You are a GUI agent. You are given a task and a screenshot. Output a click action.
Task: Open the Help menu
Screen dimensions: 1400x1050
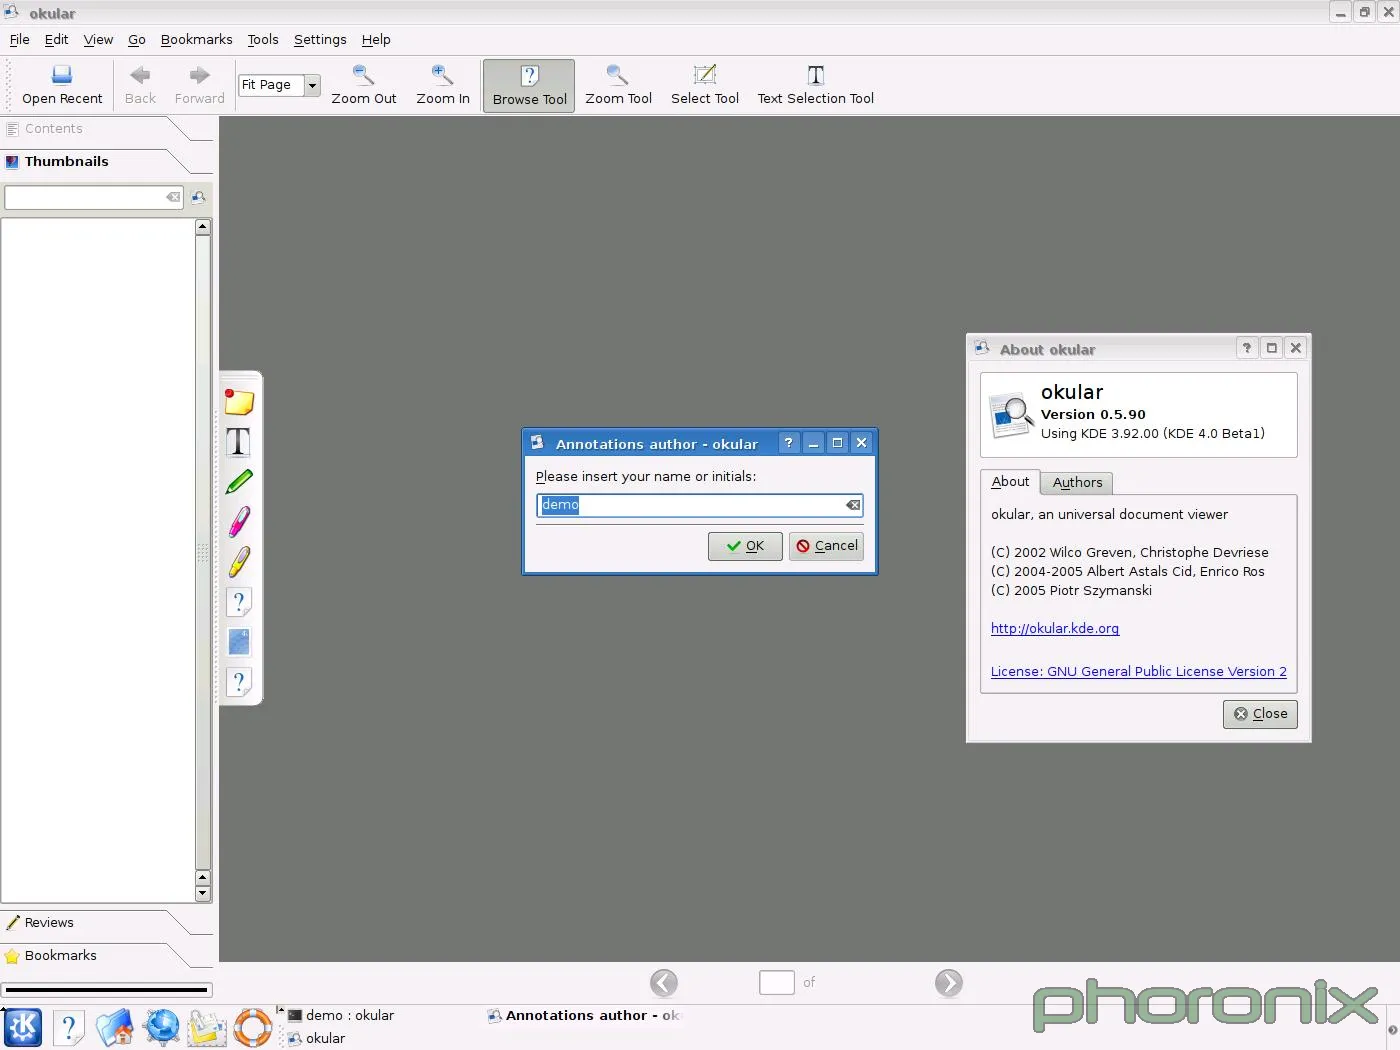[376, 39]
